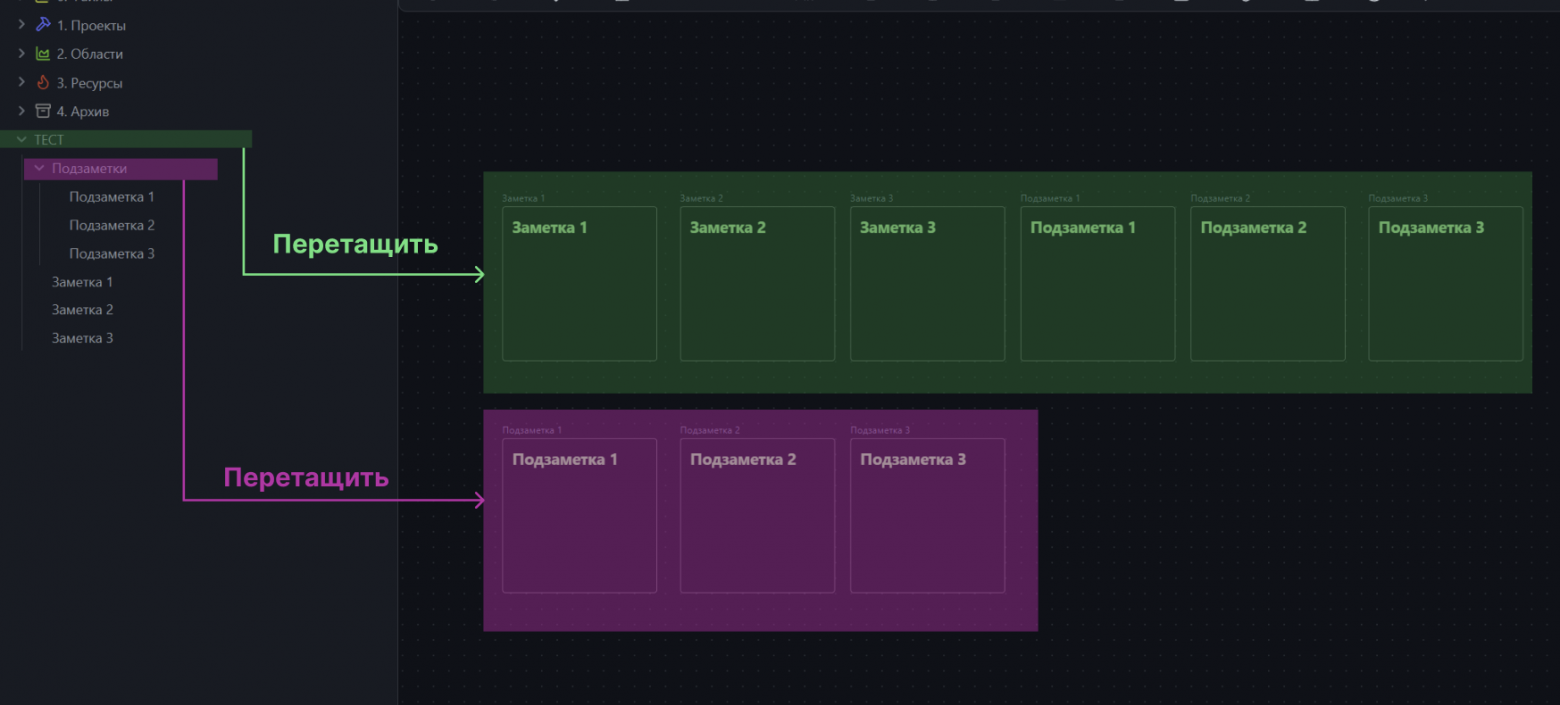Collapse the Подзаметки subfolder chevron
1560x705 pixels.
(x=40, y=169)
